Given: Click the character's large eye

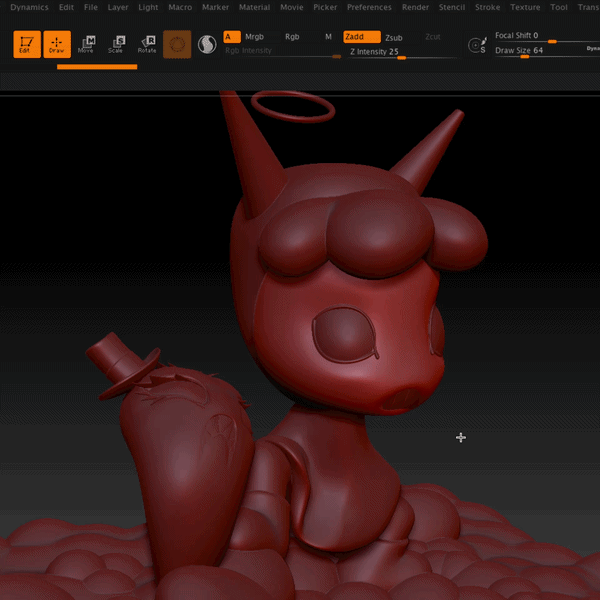Looking at the screenshot, I should [346, 334].
